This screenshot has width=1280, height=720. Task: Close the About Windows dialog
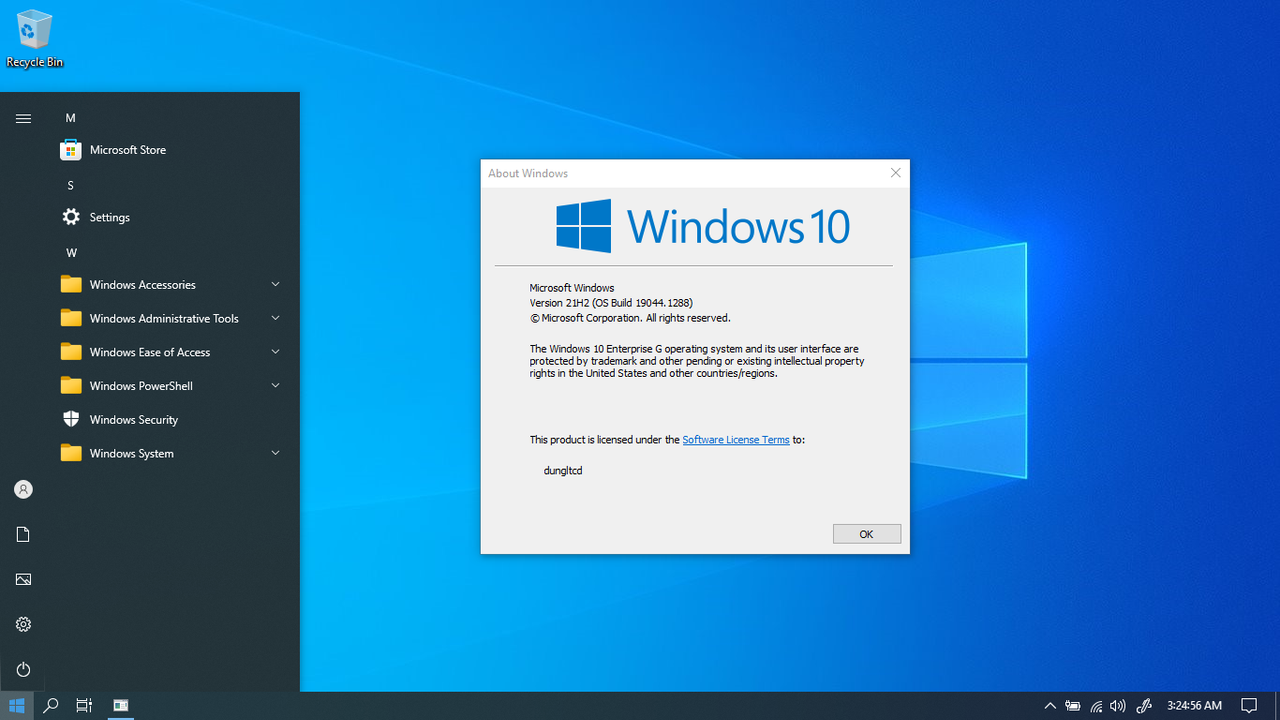(x=895, y=173)
